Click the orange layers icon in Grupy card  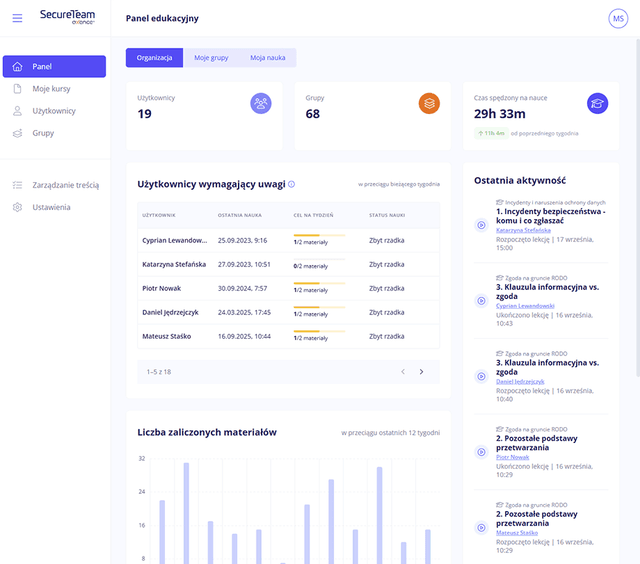(429, 103)
